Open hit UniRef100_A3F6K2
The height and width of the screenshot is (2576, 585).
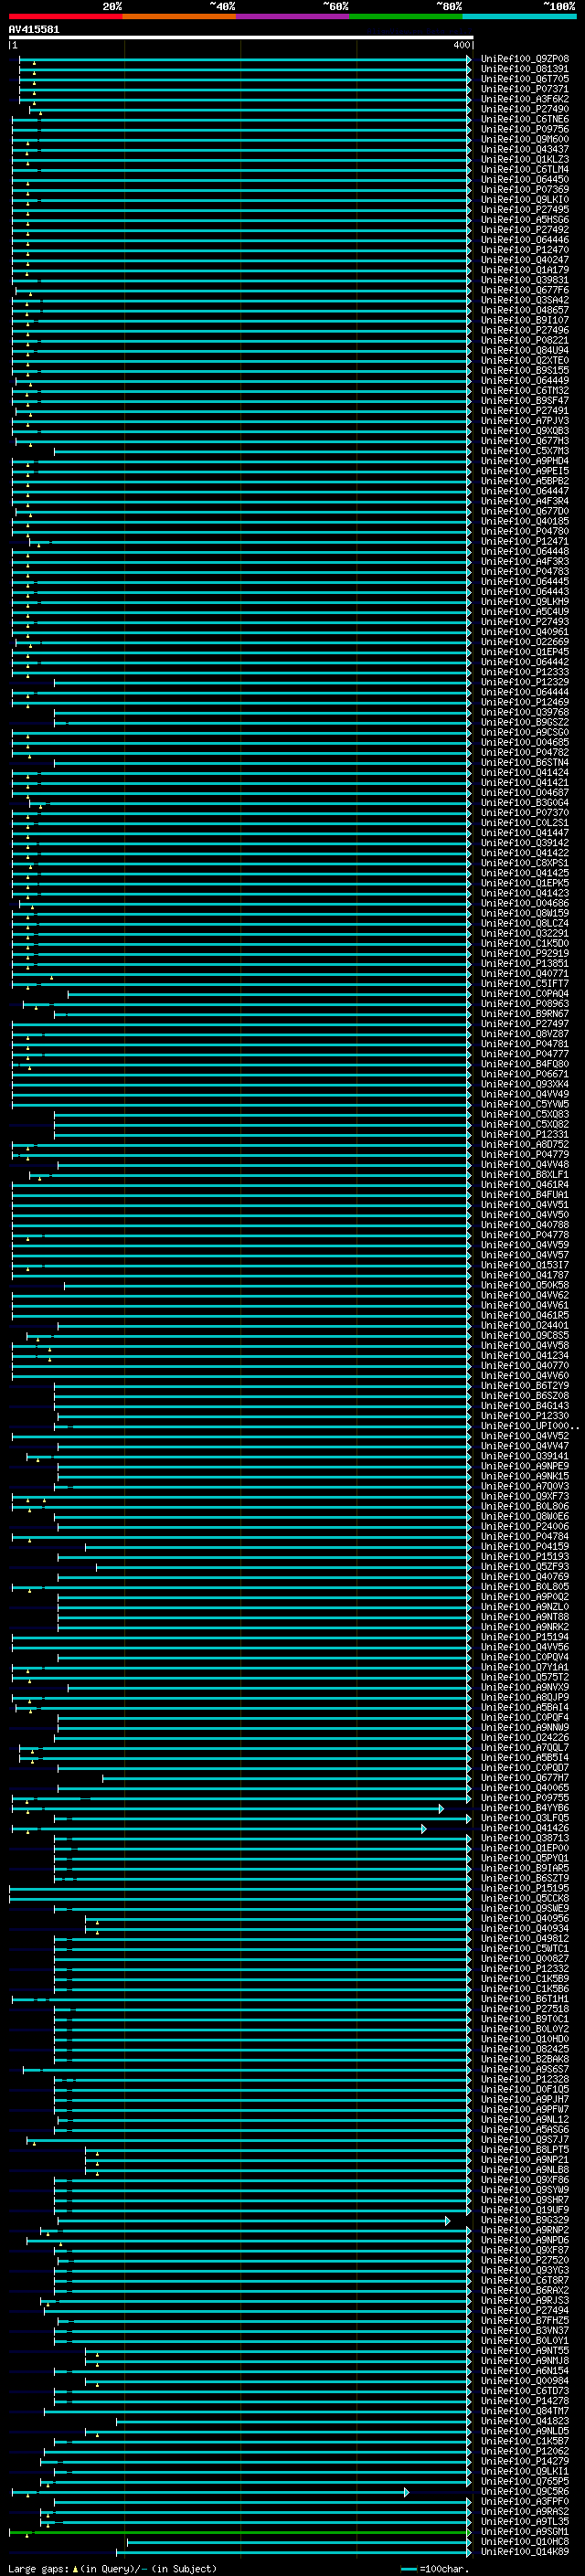click(525, 99)
